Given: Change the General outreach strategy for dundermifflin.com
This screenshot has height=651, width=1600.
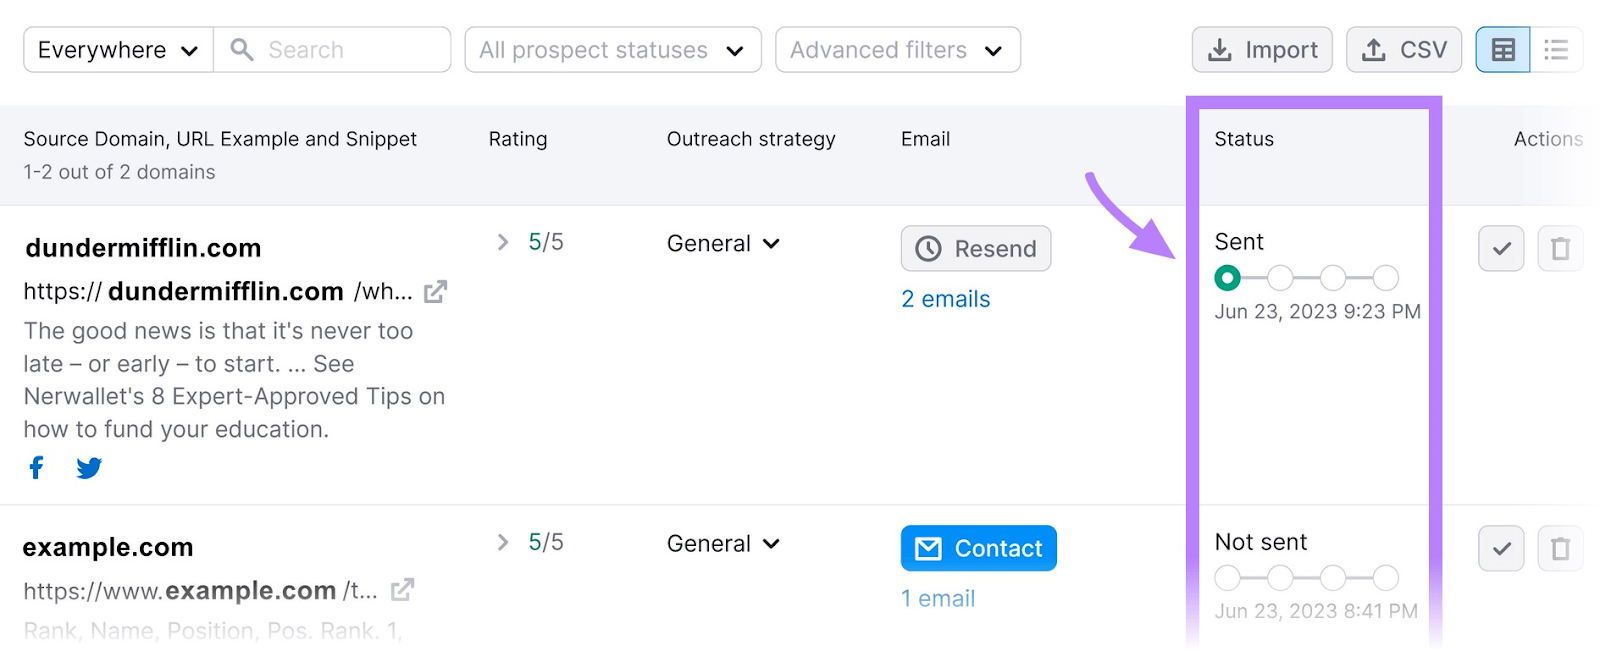Looking at the screenshot, I should point(722,243).
